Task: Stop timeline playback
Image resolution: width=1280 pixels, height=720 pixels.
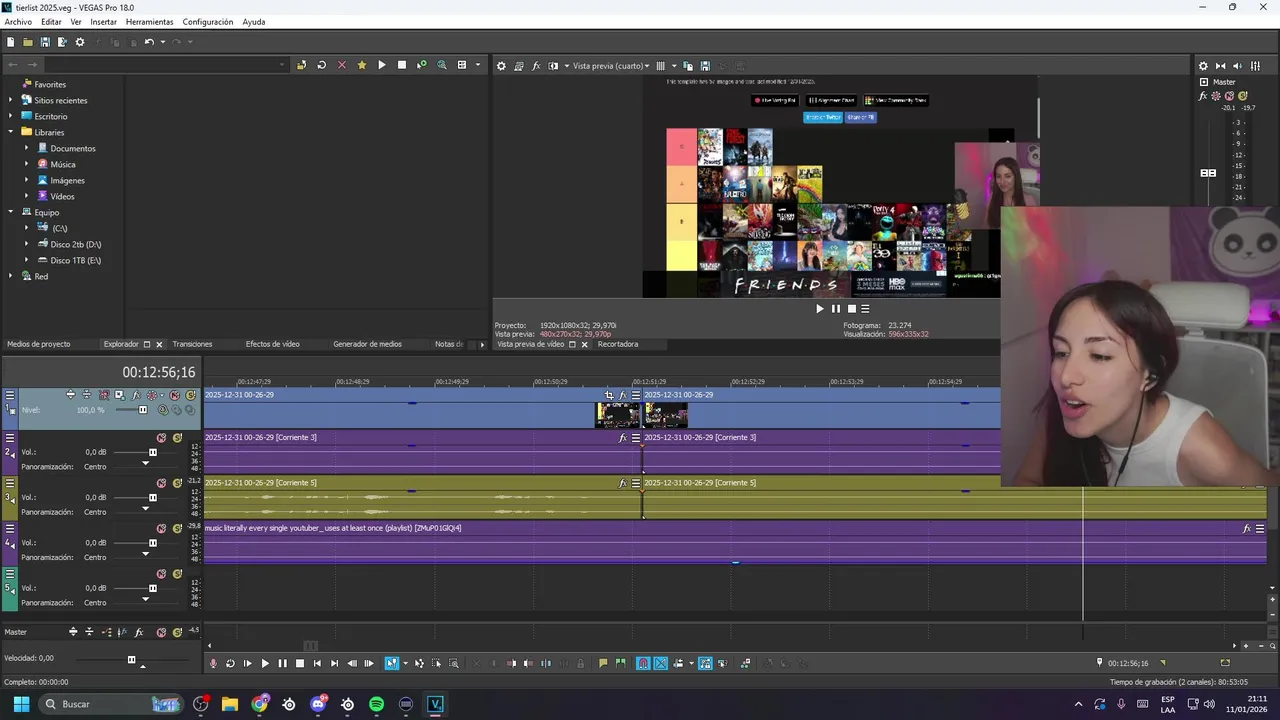Action: point(300,663)
